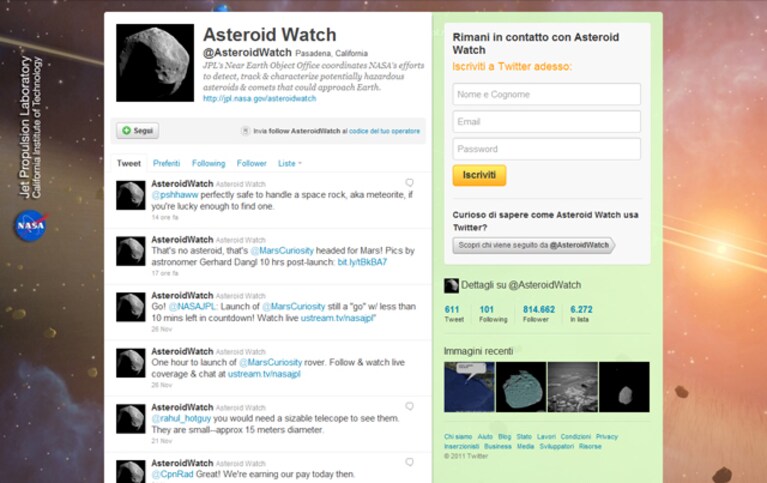Follow the account with the Segui button
The image size is (767, 483).
(x=137, y=131)
